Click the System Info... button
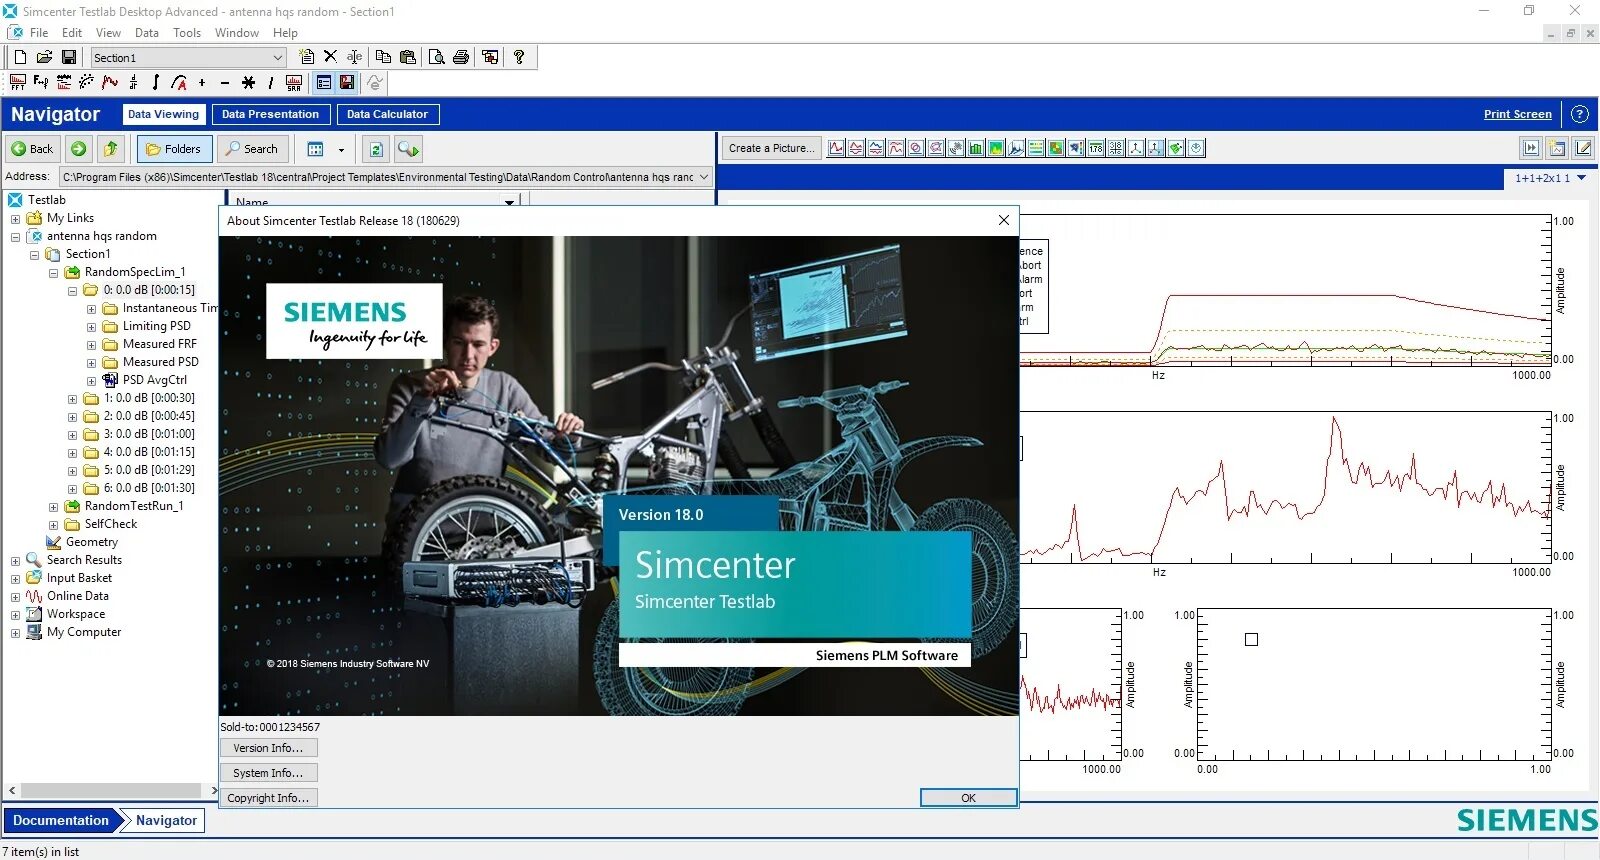The width and height of the screenshot is (1600, 860). [x=268, y=773]
